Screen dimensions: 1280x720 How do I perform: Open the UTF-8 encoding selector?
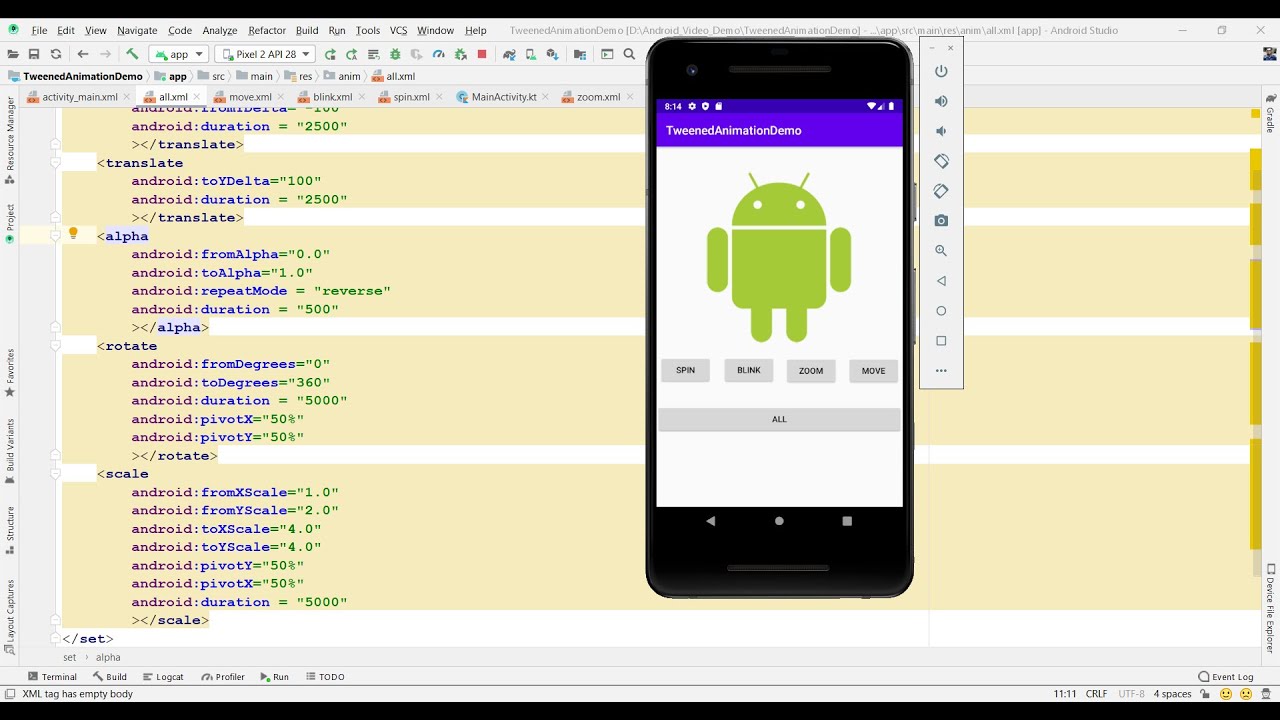click(x=1131, y=694)
